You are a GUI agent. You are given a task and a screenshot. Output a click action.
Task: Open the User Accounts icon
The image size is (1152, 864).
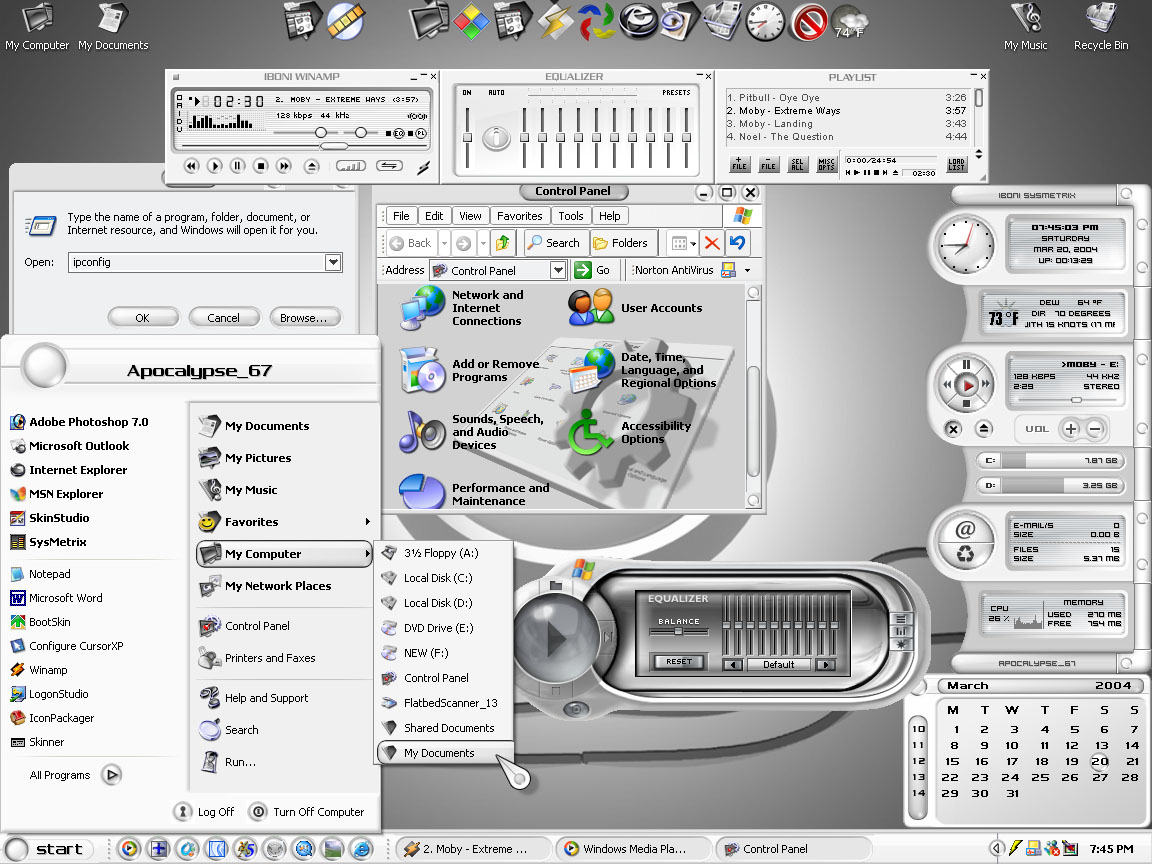coord(591,308)
